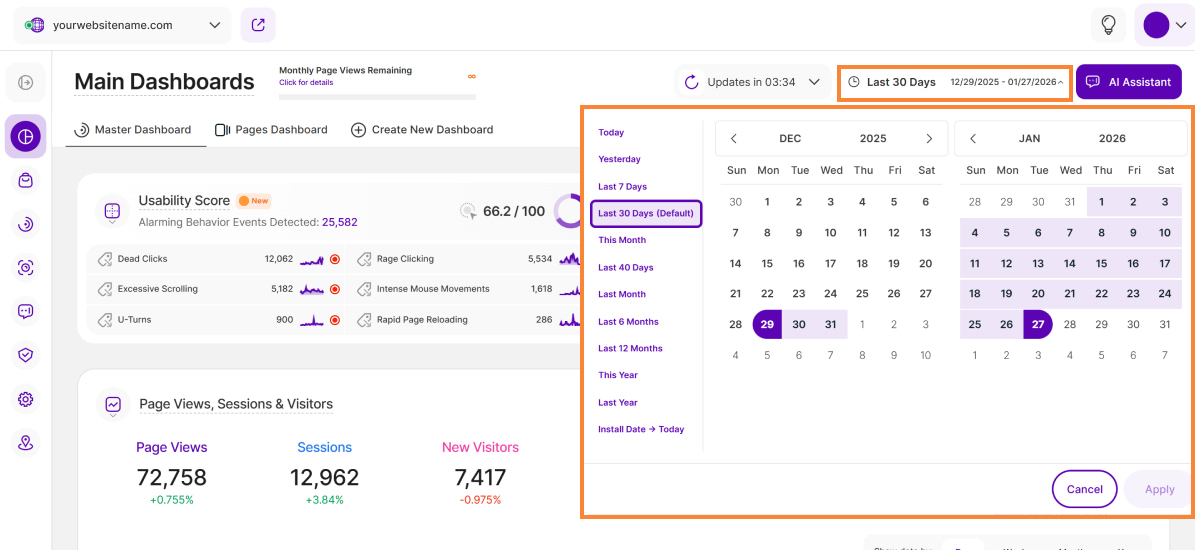Select Last 12 Months preset
This screenshot has width=1195, height=550.
tap(630, 348)
